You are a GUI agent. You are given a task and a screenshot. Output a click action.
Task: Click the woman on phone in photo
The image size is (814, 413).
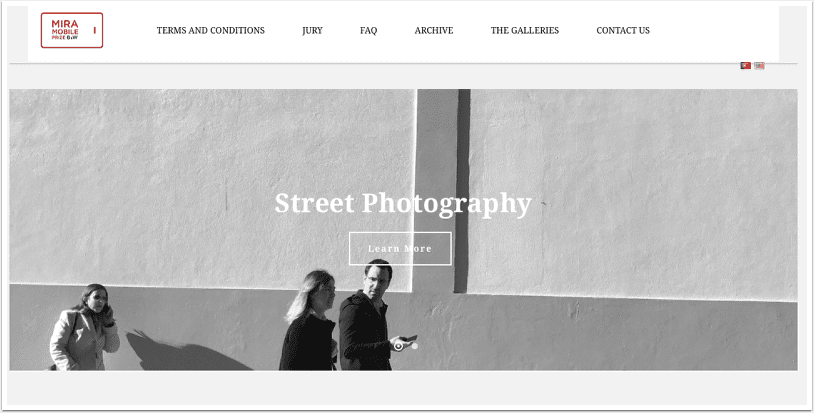coord(84,327)
